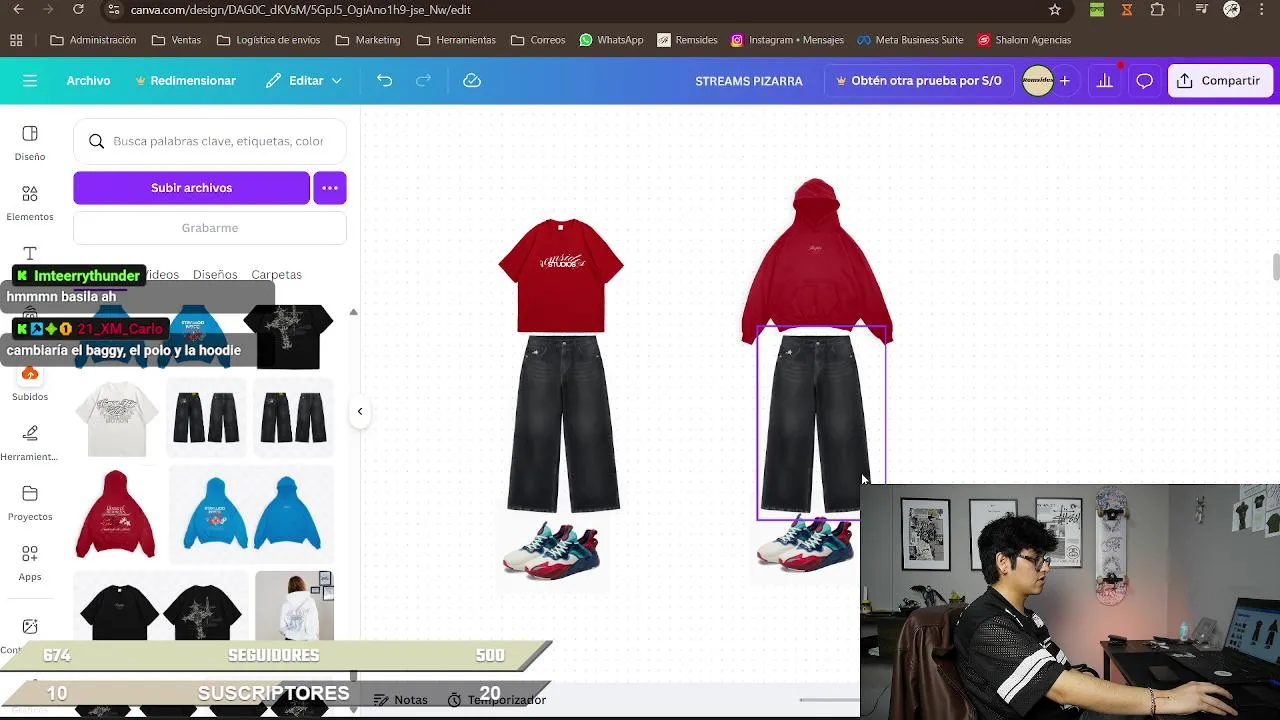This screenshot has width=1280, height=720.
Task: Click the redo arrow icon
Action: click(x=423, y=81)
